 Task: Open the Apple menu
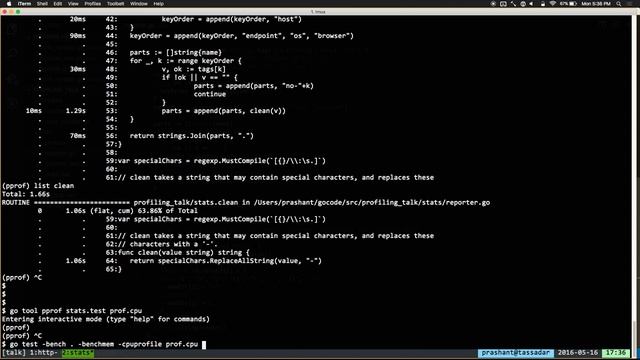click(x=9, y=4)
